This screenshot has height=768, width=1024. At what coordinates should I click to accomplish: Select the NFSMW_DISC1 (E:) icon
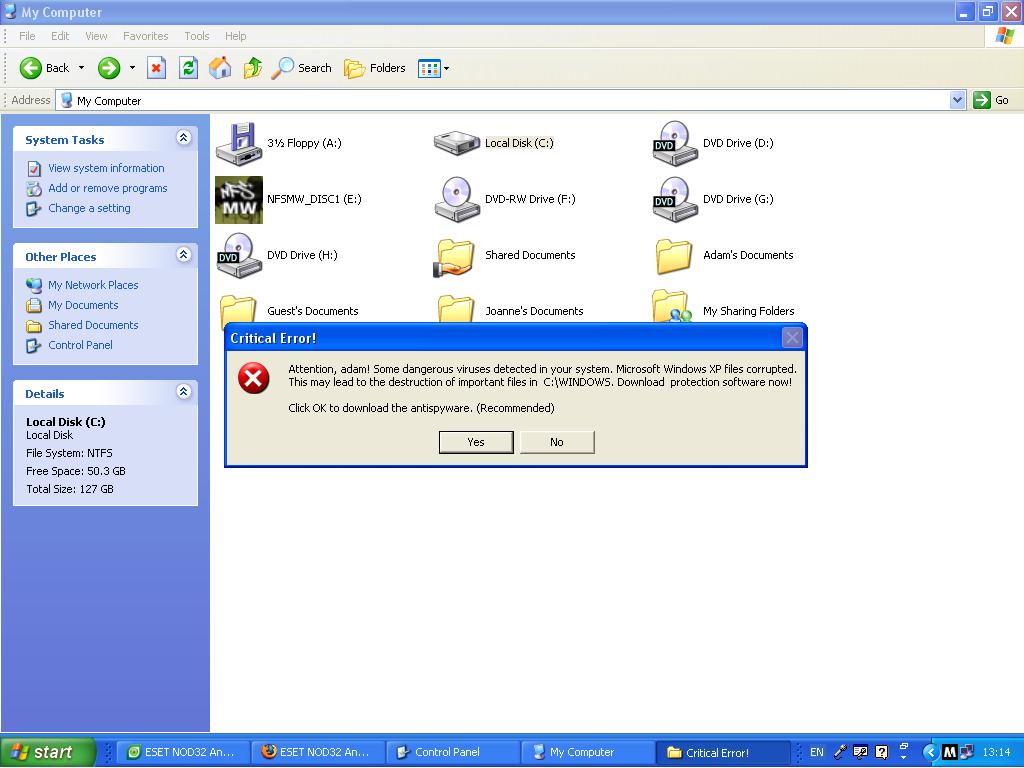tap(239, 200)
